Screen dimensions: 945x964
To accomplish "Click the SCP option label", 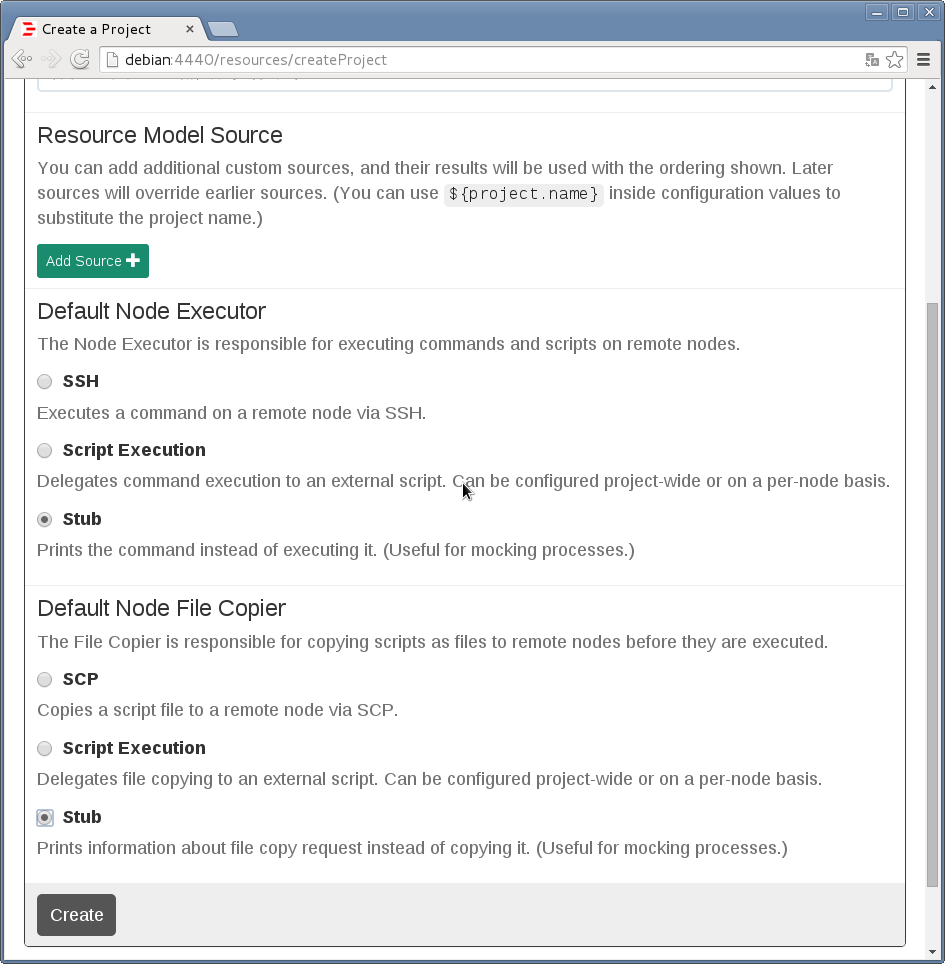I will [81, 679].
